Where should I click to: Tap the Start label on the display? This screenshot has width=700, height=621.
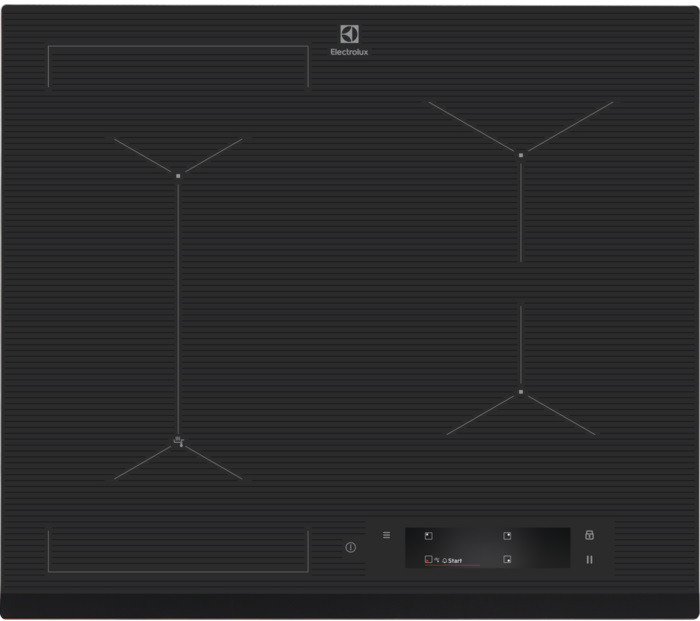(x=455, y=561)
